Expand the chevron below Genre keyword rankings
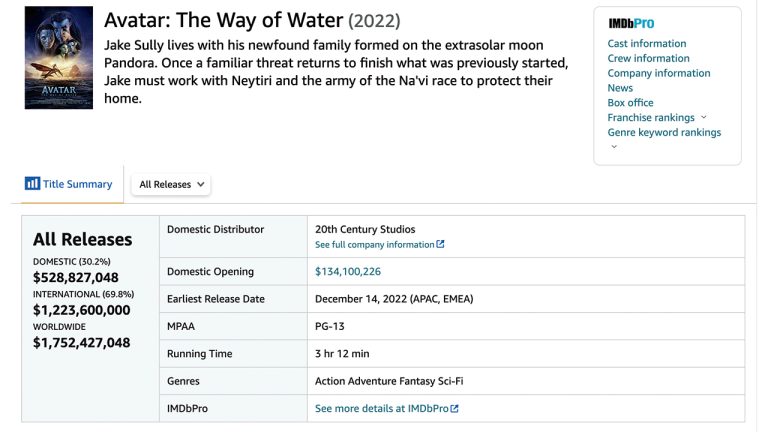Screen dimensions: 768x432 [x=614, y=147]
